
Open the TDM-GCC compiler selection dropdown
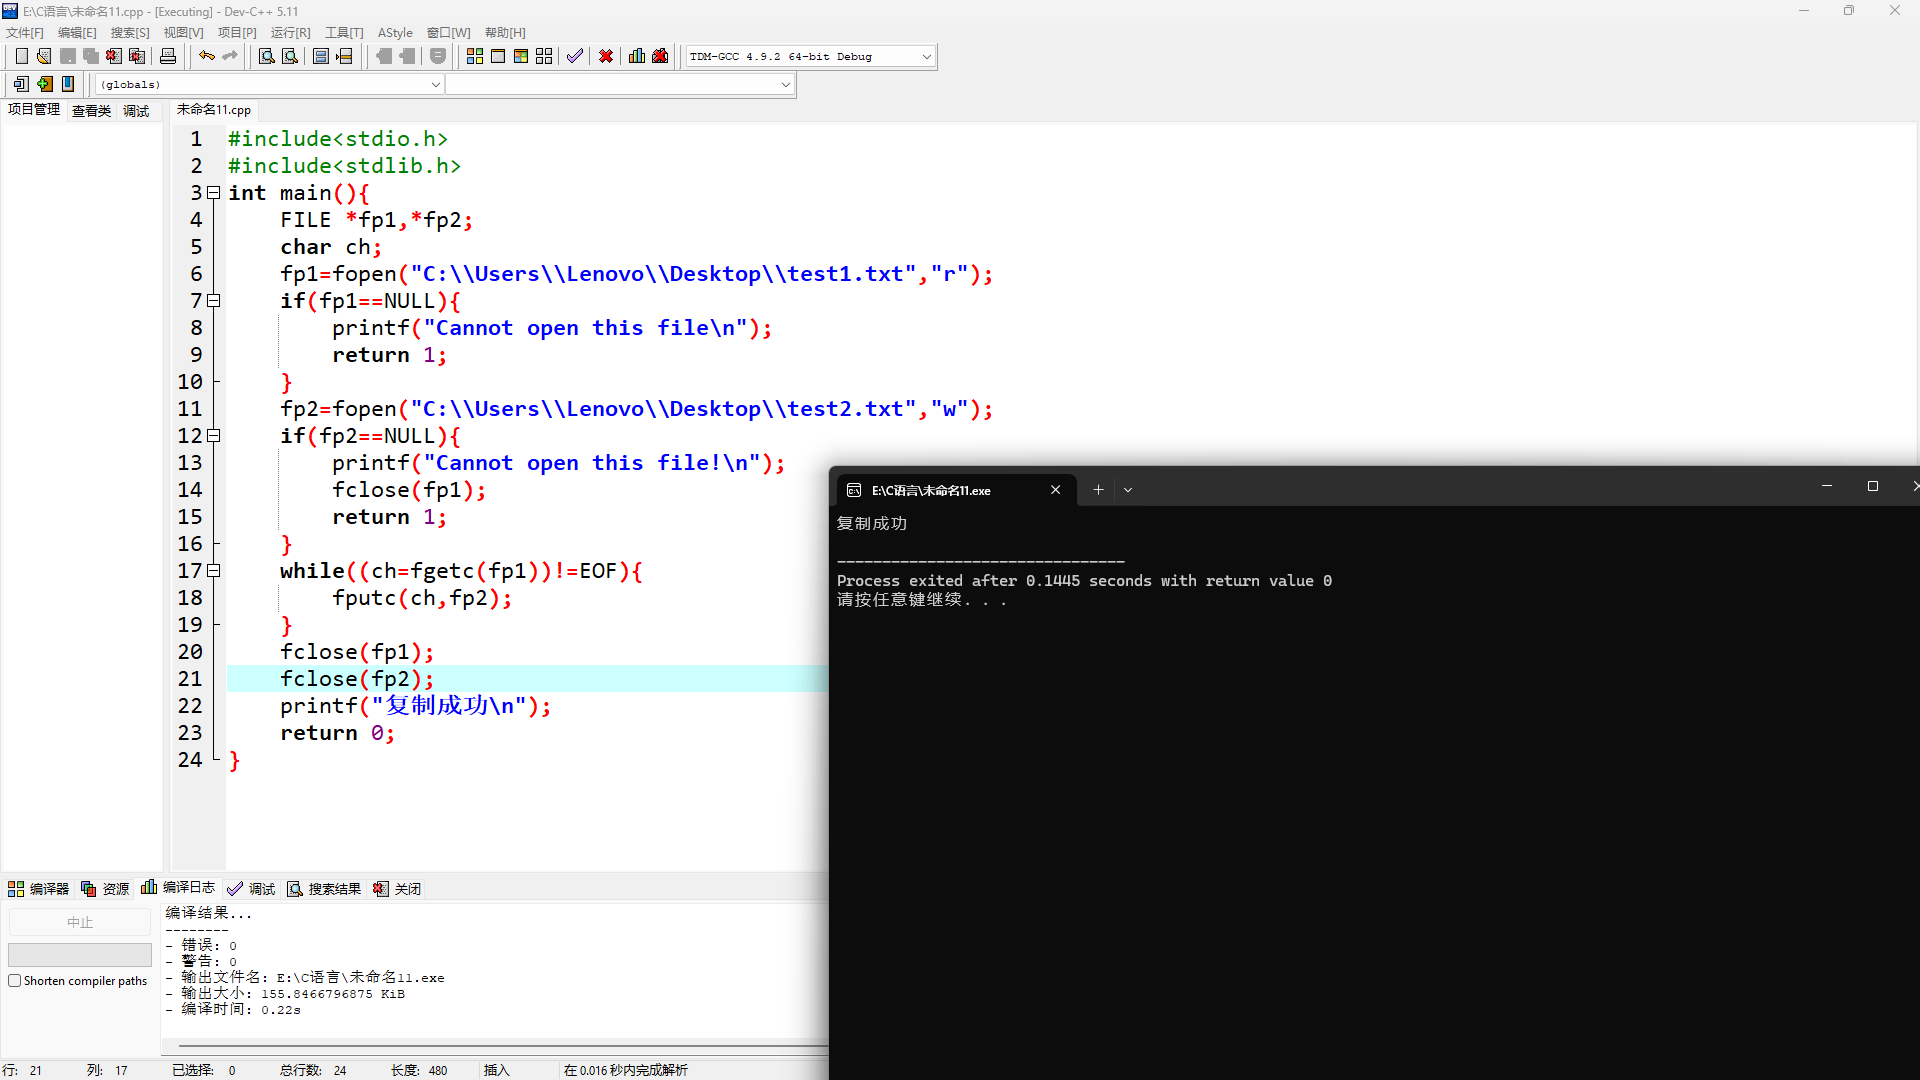pos(926,57)
